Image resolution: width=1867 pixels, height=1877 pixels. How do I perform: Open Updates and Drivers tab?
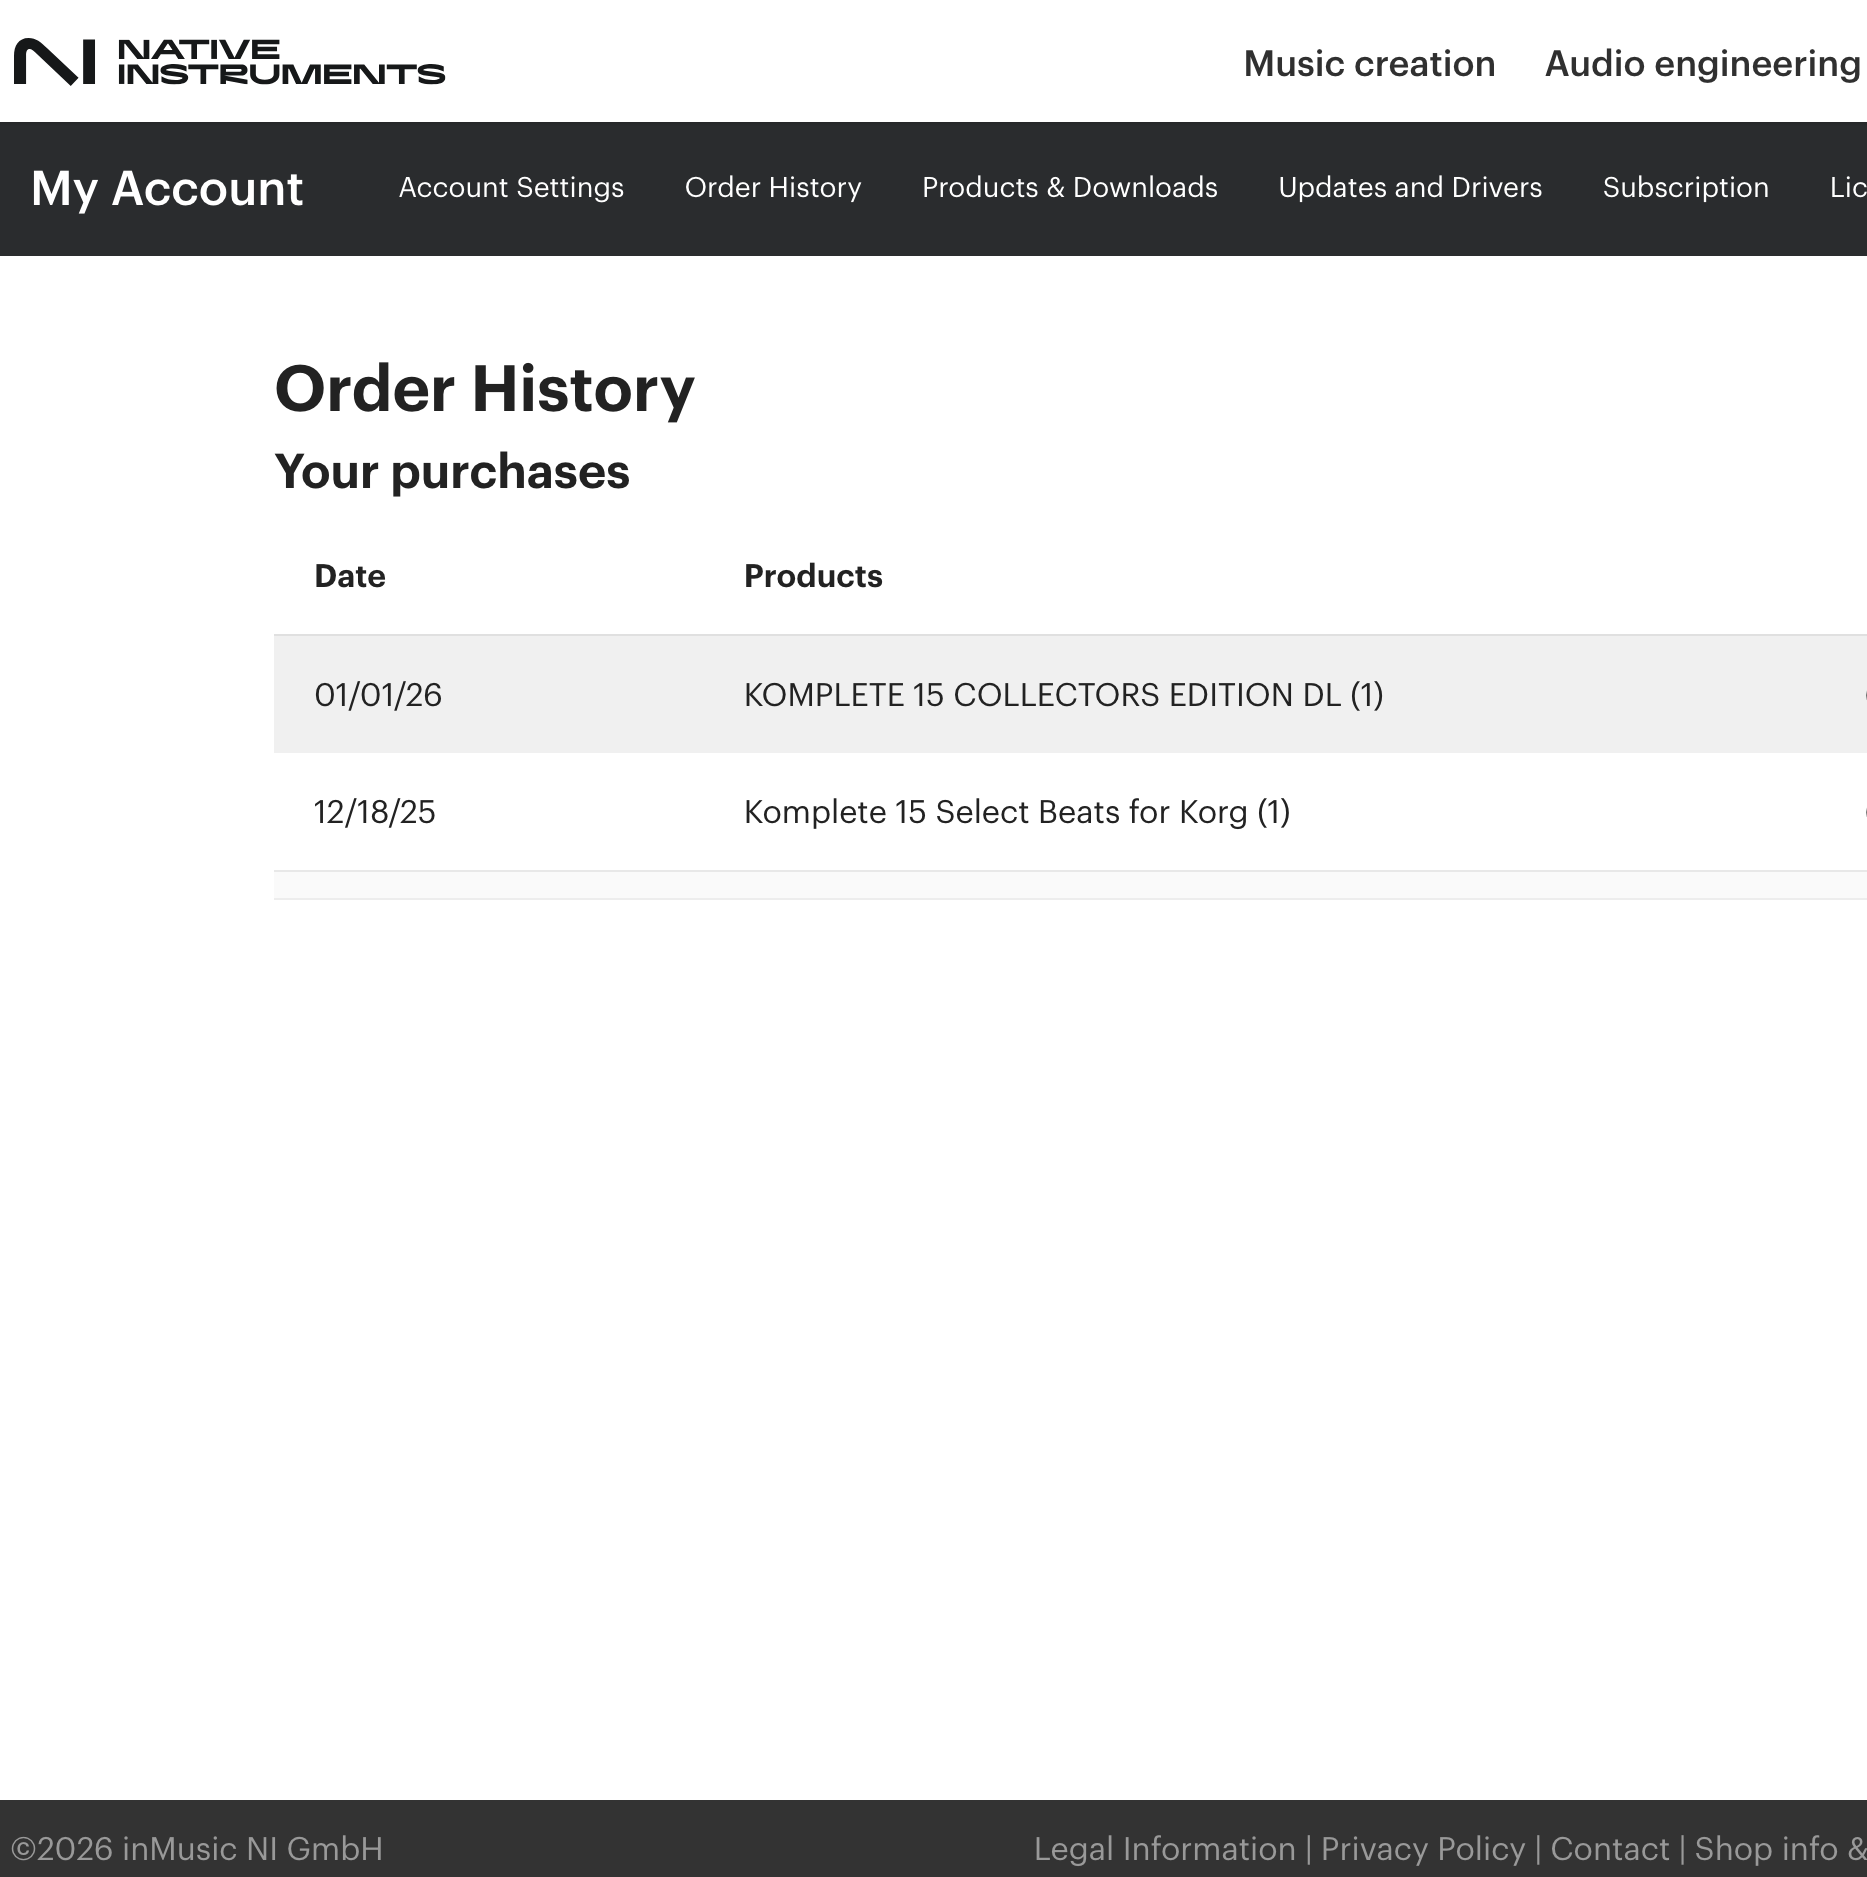point(1410,188)
